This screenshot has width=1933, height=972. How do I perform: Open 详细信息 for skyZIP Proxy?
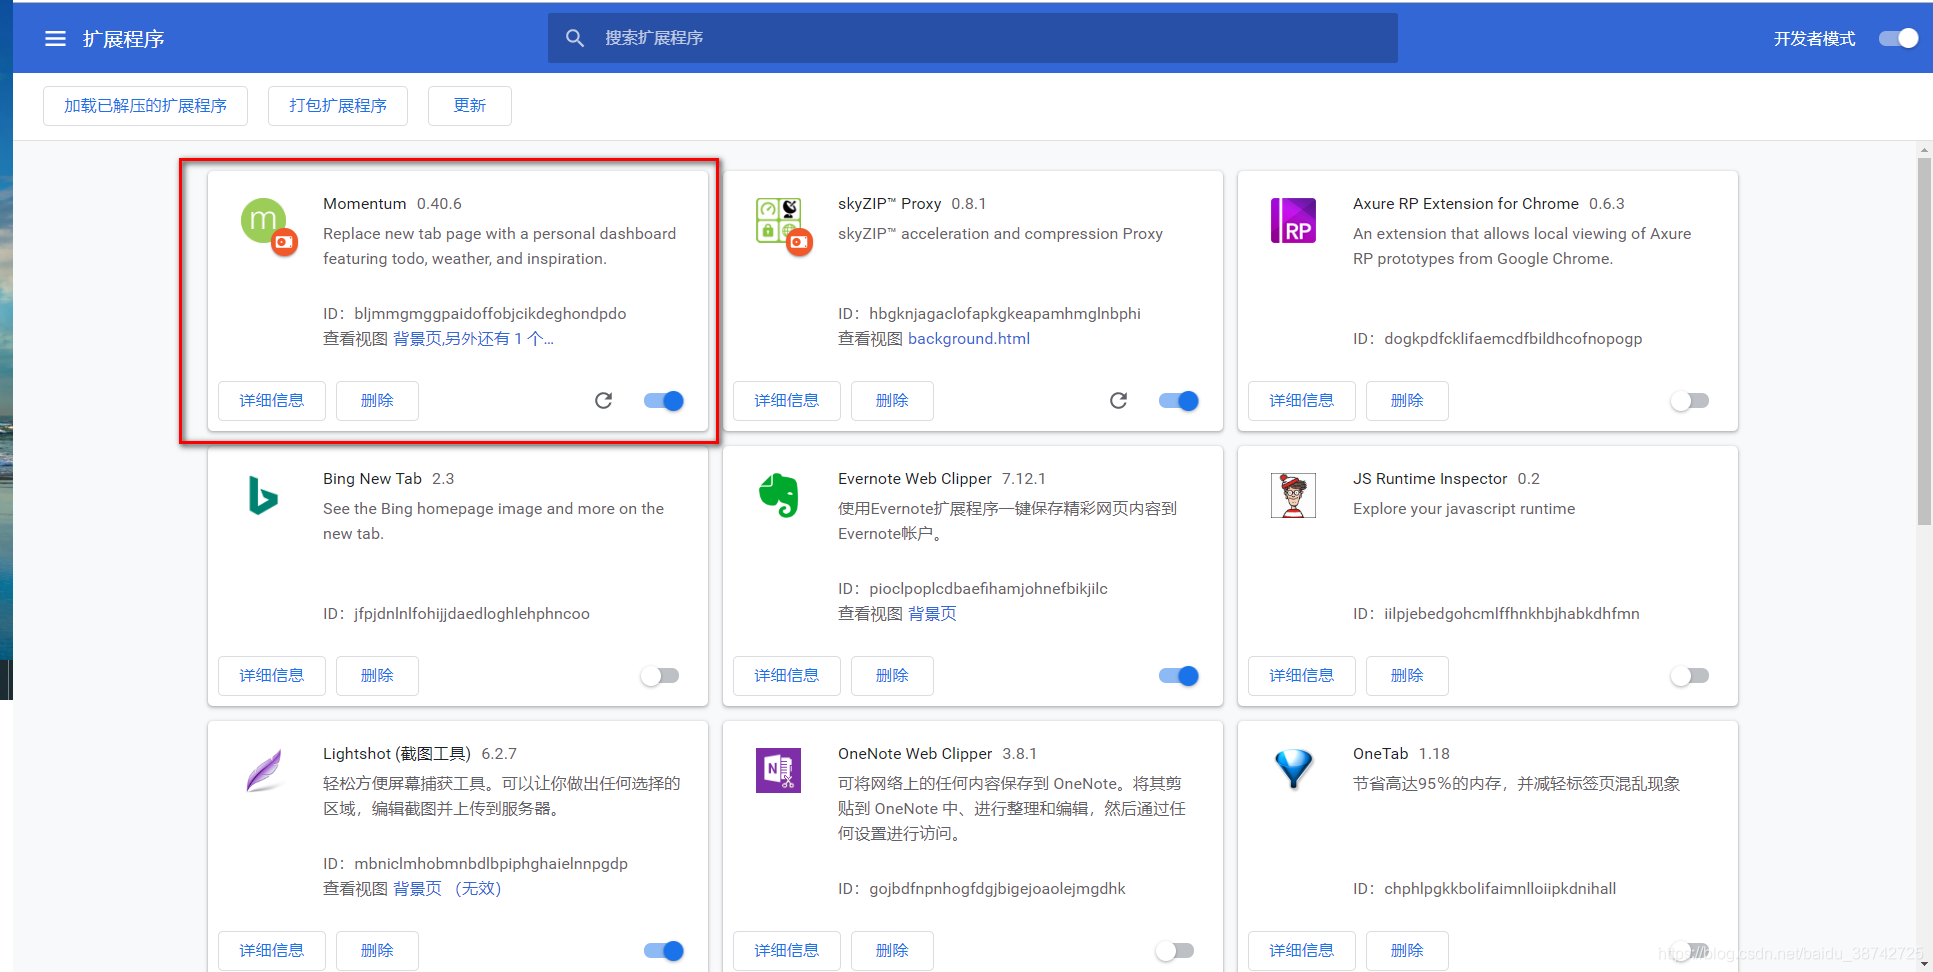pos(787,400)
